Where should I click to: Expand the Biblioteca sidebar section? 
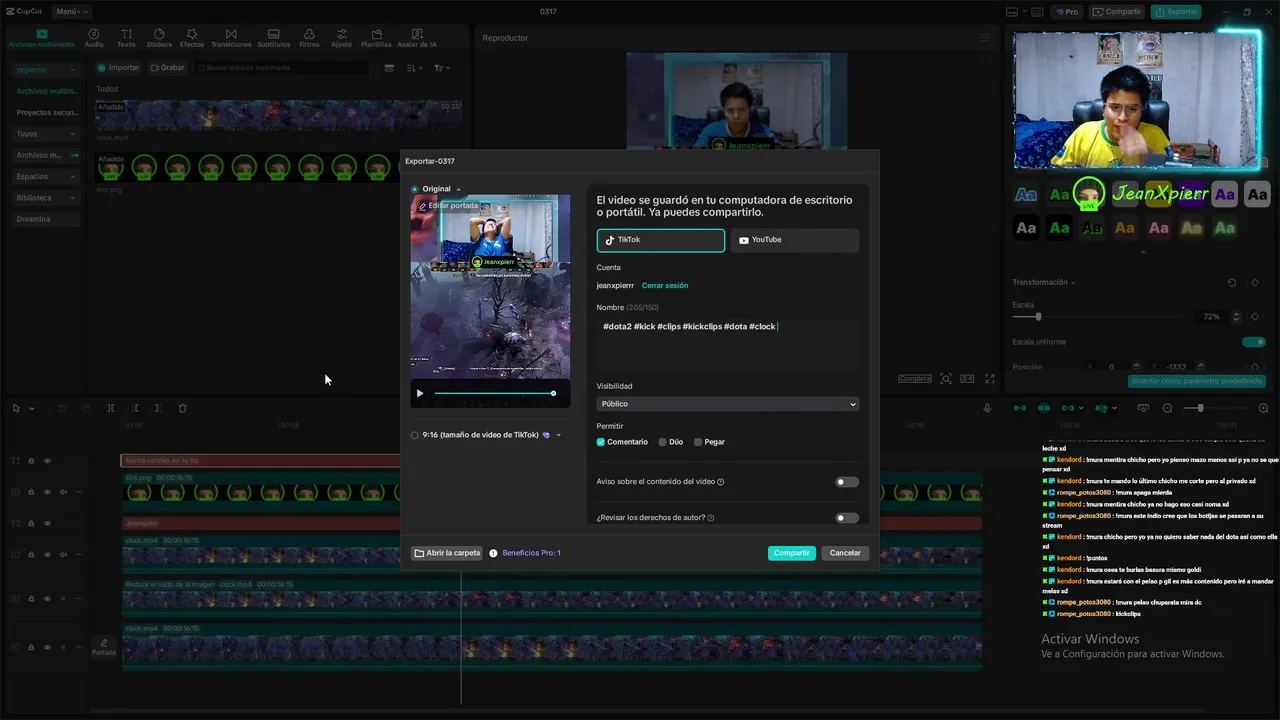46,198
